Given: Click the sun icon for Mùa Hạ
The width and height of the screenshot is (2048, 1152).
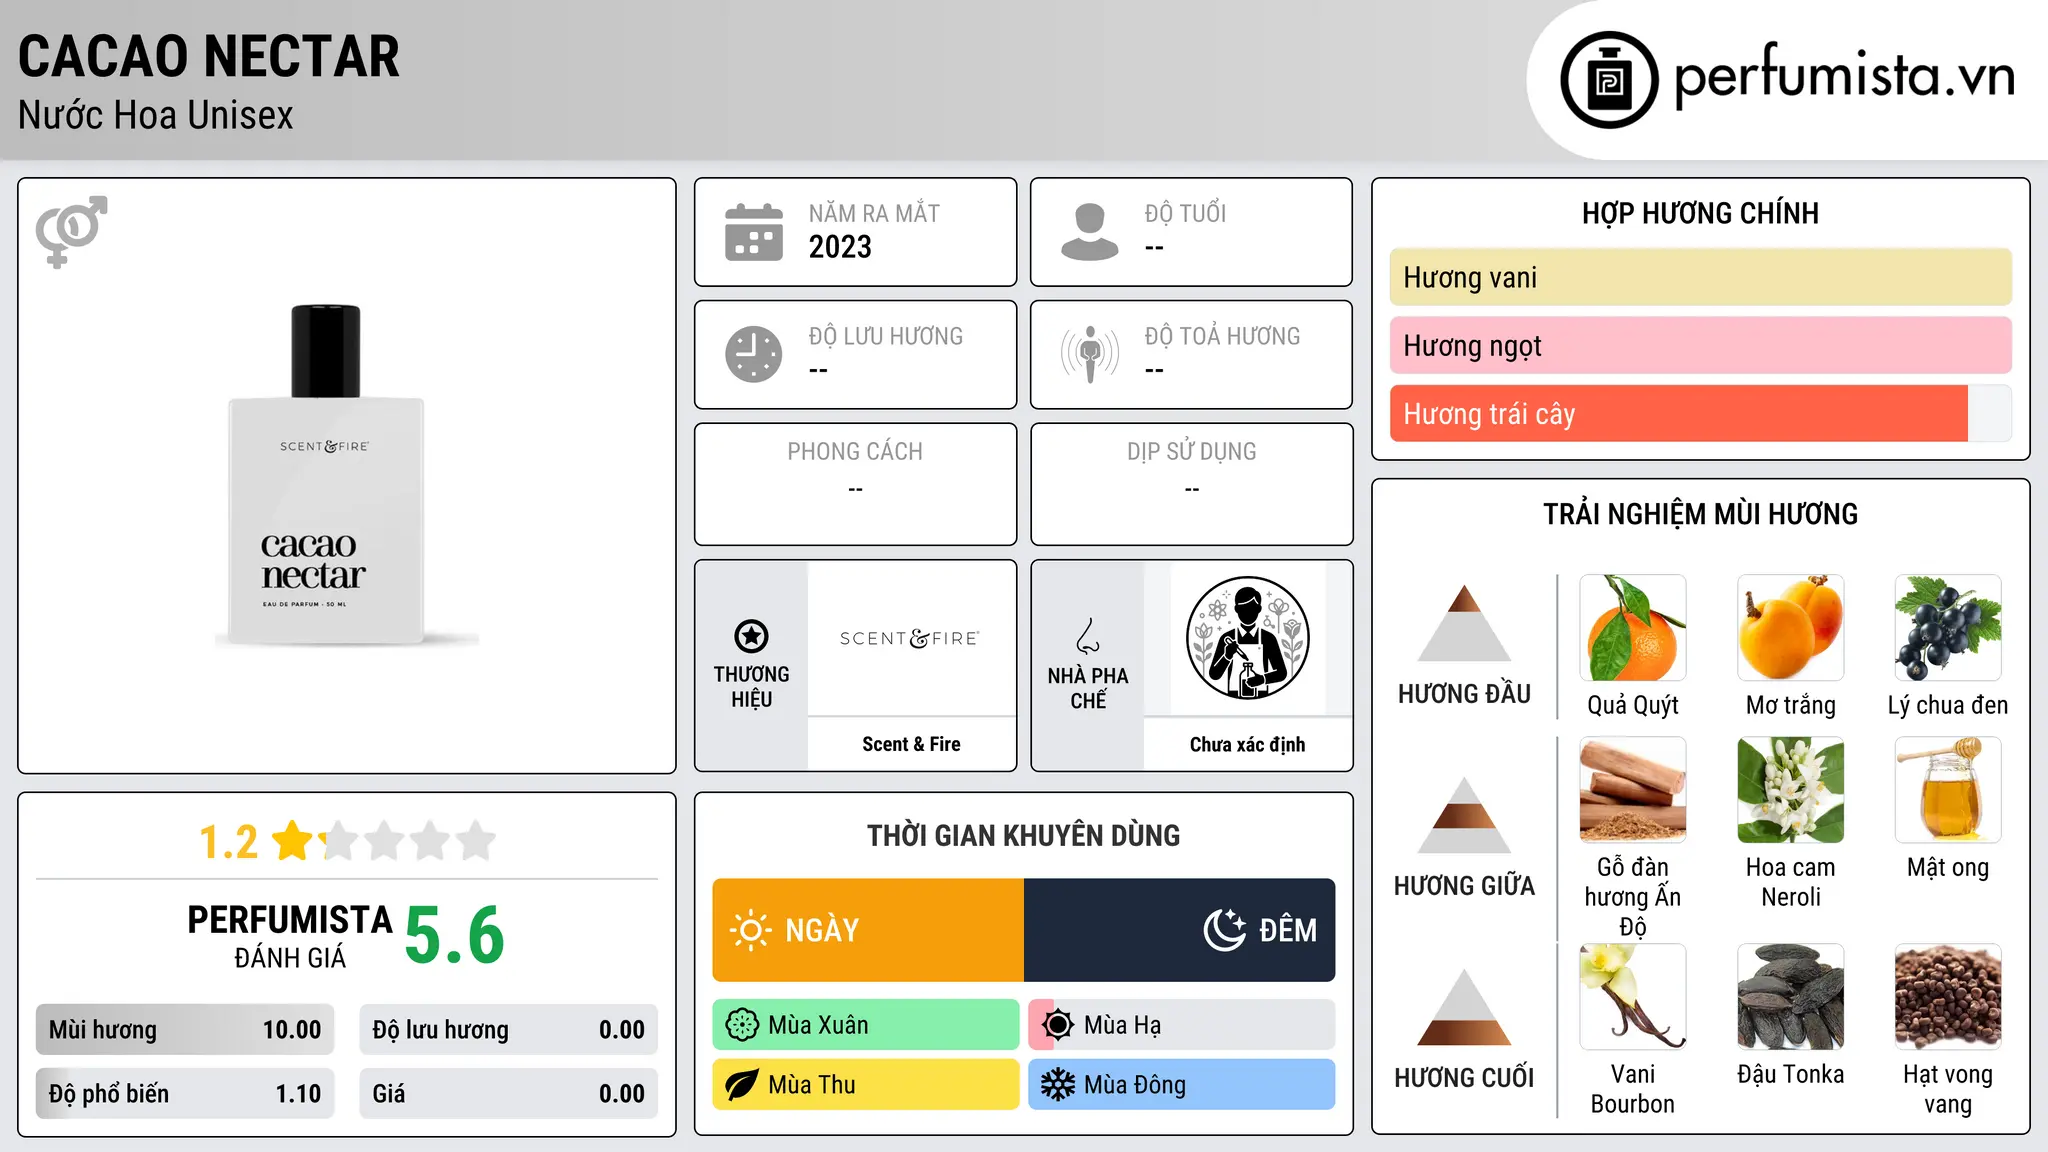Looking at the screenshot, I should click(1058, 1025).
